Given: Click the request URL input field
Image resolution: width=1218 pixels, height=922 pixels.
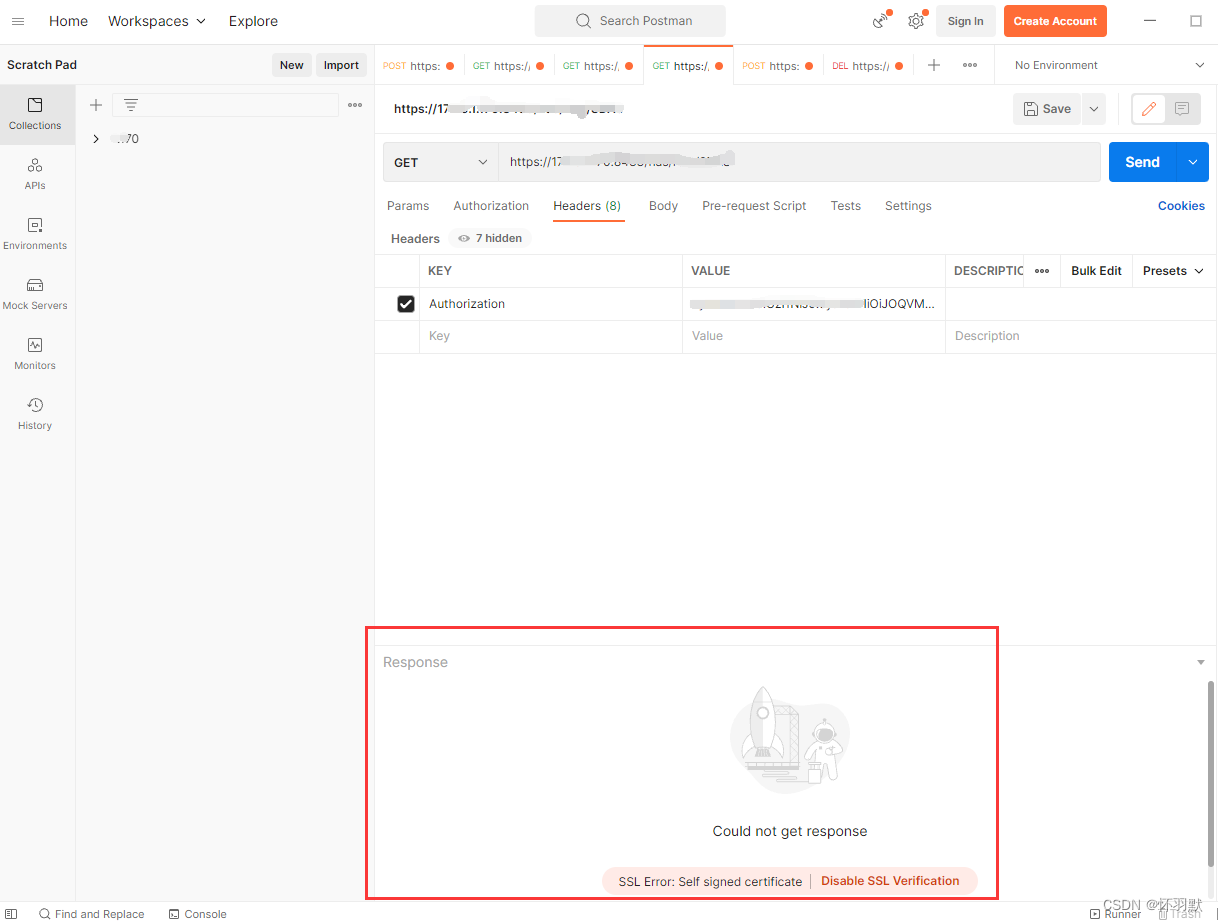Looking at the screenshot, I should coord(799,162).
